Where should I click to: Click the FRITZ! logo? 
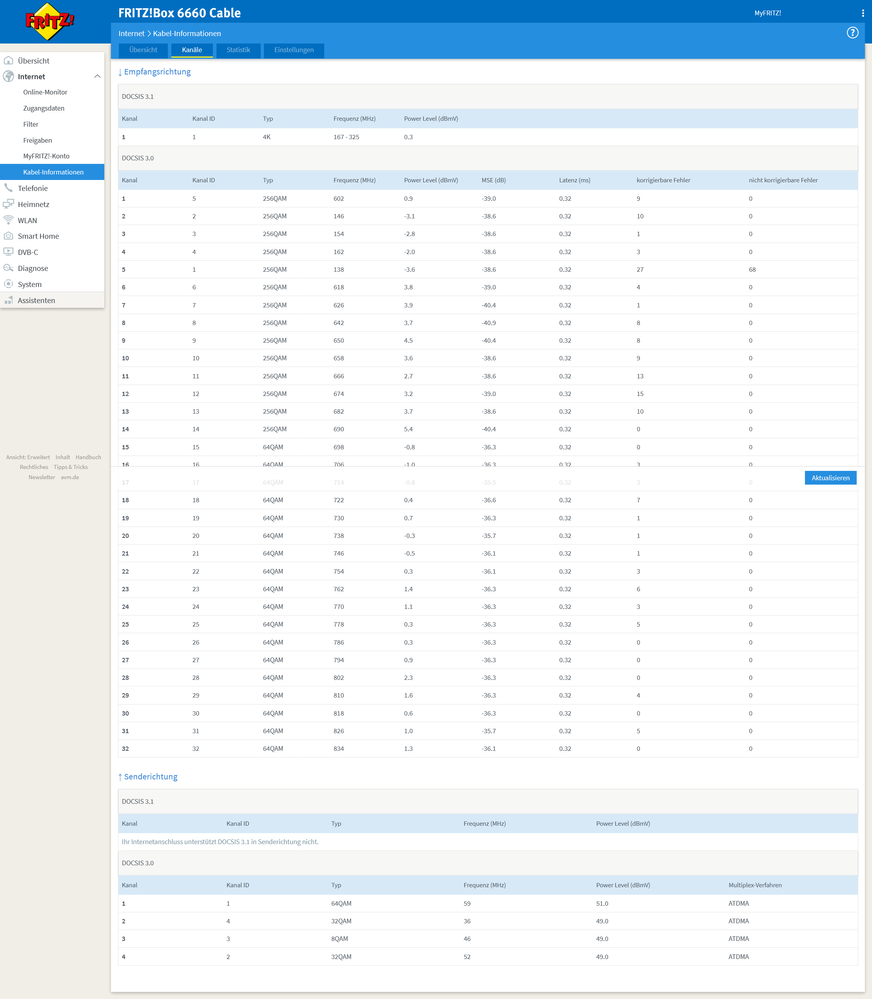coord(50,21)
